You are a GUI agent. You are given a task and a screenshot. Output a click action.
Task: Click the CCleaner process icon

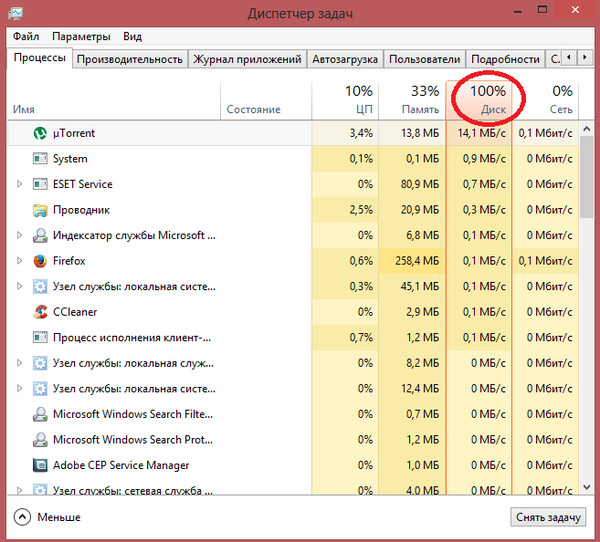[x=40, y=312]
